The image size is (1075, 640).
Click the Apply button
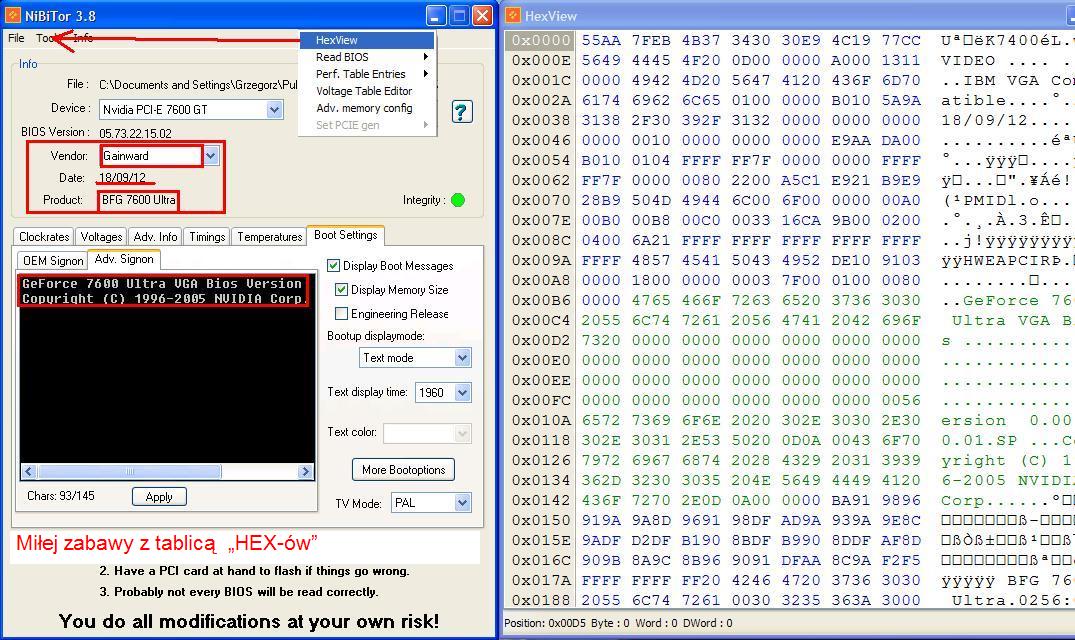[x=159, y=497]
